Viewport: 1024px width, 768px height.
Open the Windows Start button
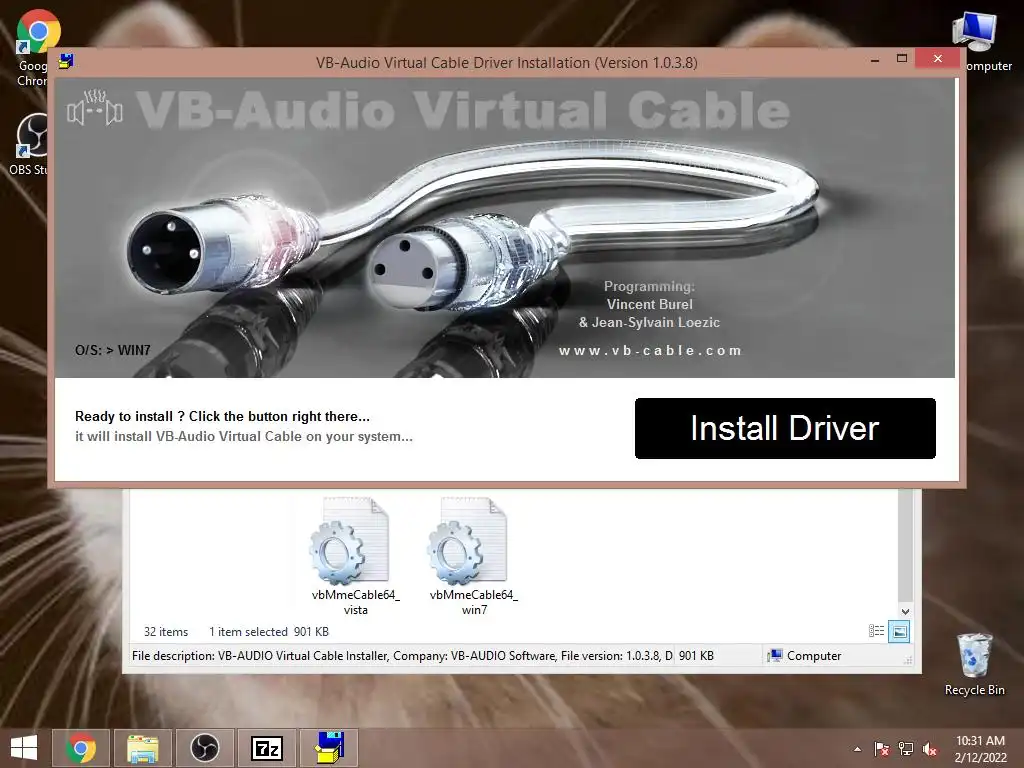coord(24,748)
